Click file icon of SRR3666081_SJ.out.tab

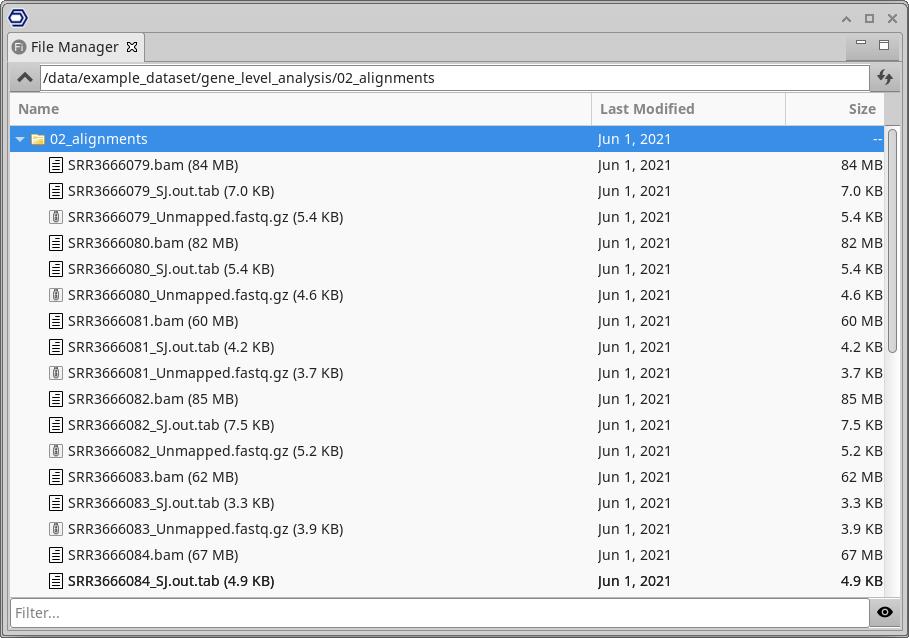pos(56,347)
